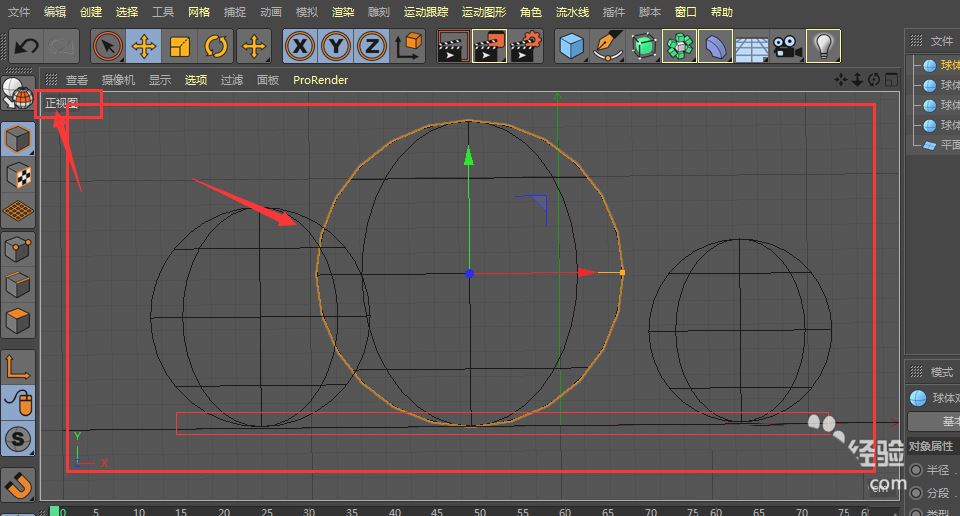Add a camera object from the toolbar

coord(787,46)
